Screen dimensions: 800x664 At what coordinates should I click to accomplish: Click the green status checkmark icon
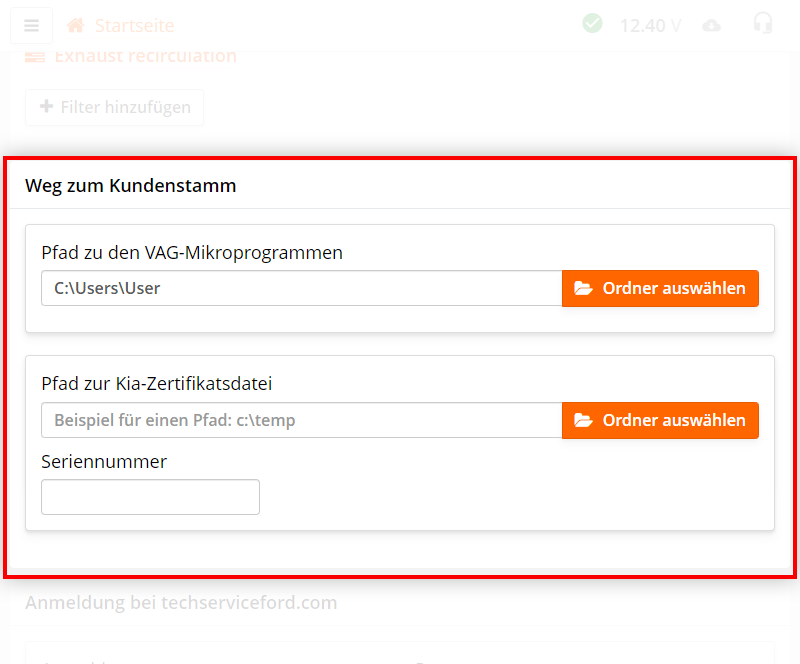pyautogui.click(x=592, y=23)
